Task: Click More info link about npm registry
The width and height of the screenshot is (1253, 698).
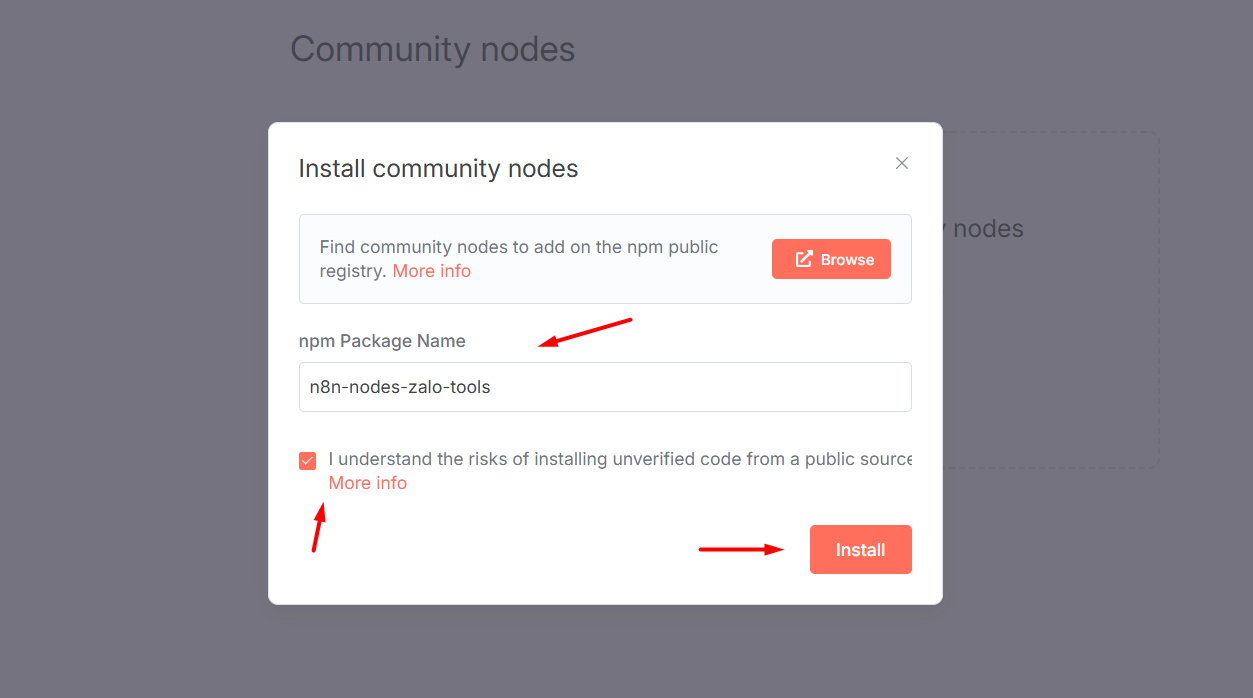Action: tap(431, 271)
